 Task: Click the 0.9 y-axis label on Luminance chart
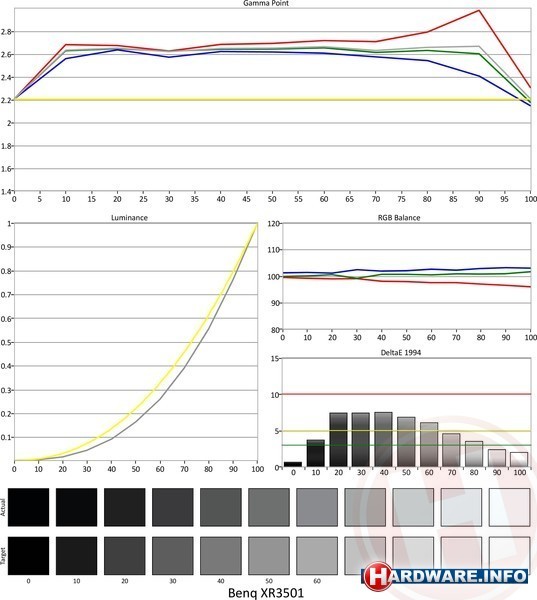6,247
